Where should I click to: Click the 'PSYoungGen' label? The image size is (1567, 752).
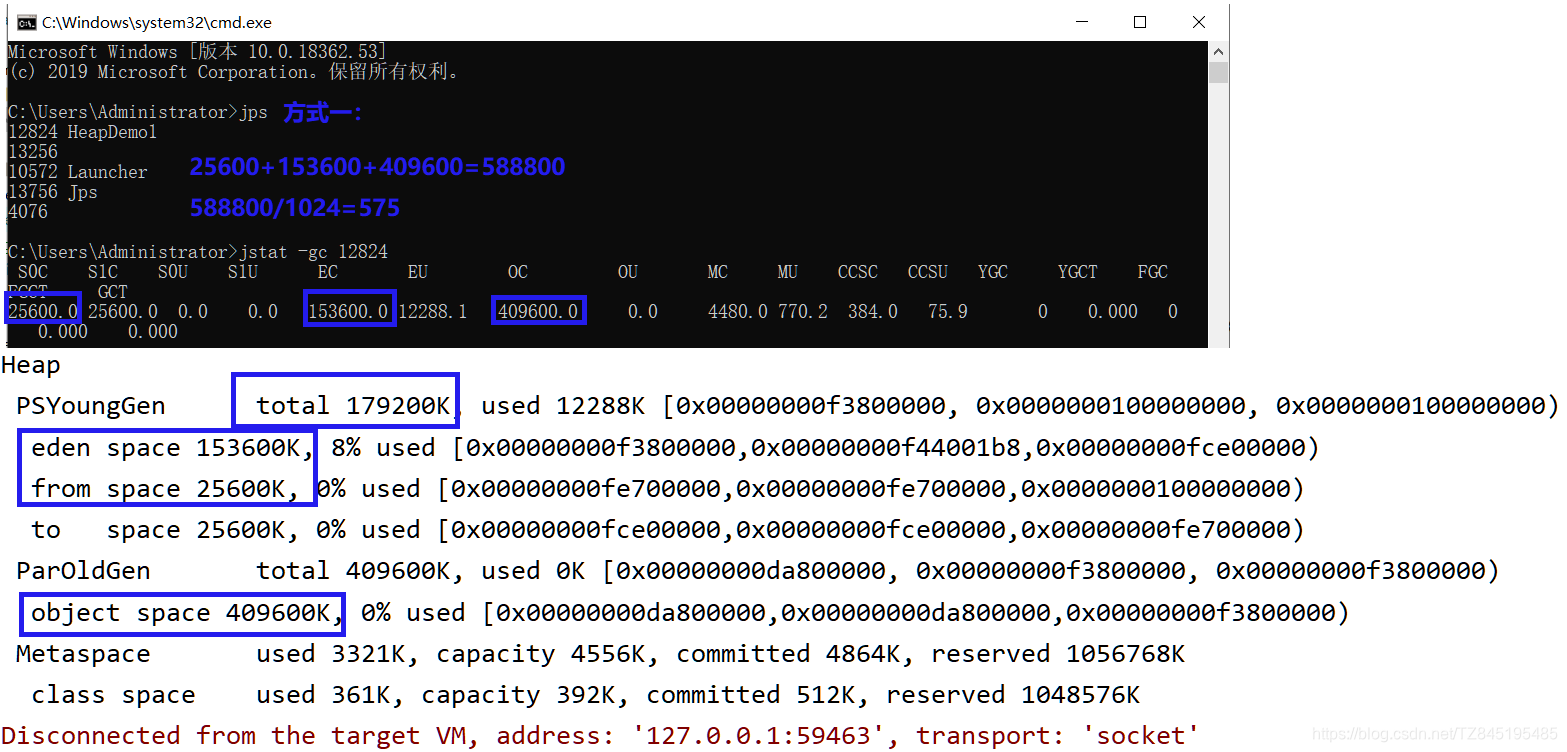(91, 406)
